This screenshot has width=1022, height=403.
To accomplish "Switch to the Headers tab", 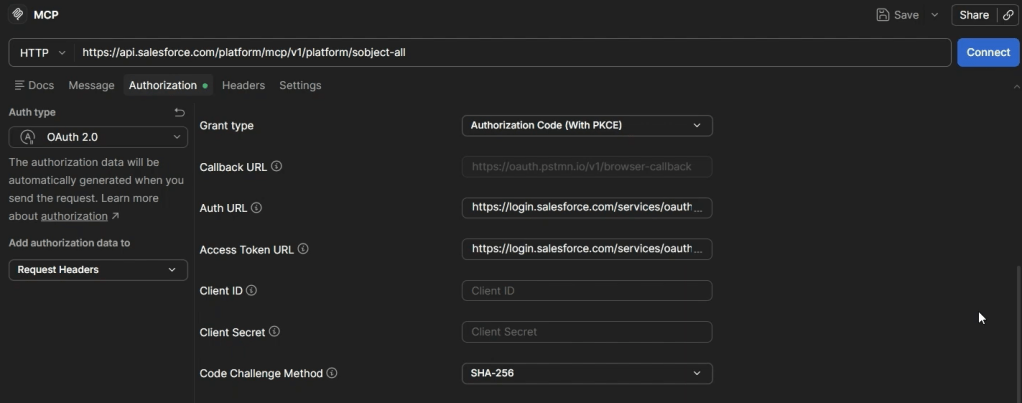I will pos(243,85).
